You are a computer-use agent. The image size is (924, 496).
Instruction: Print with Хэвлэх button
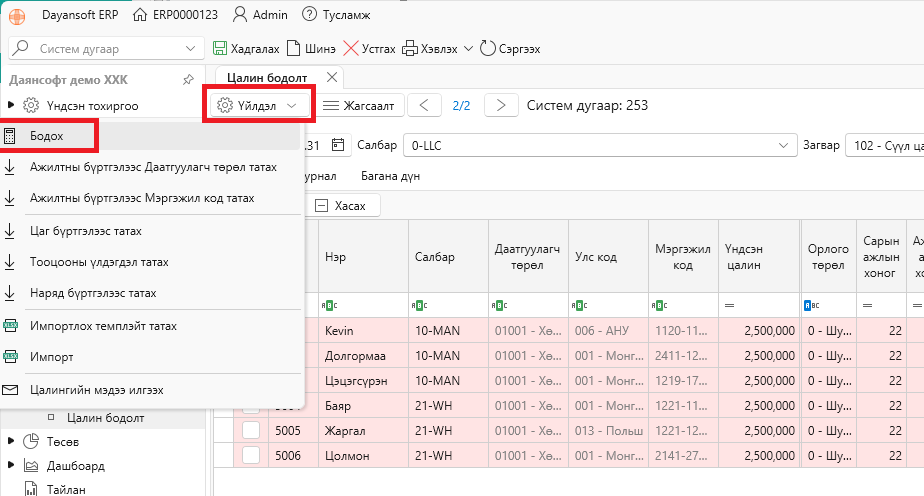point(430,48)
